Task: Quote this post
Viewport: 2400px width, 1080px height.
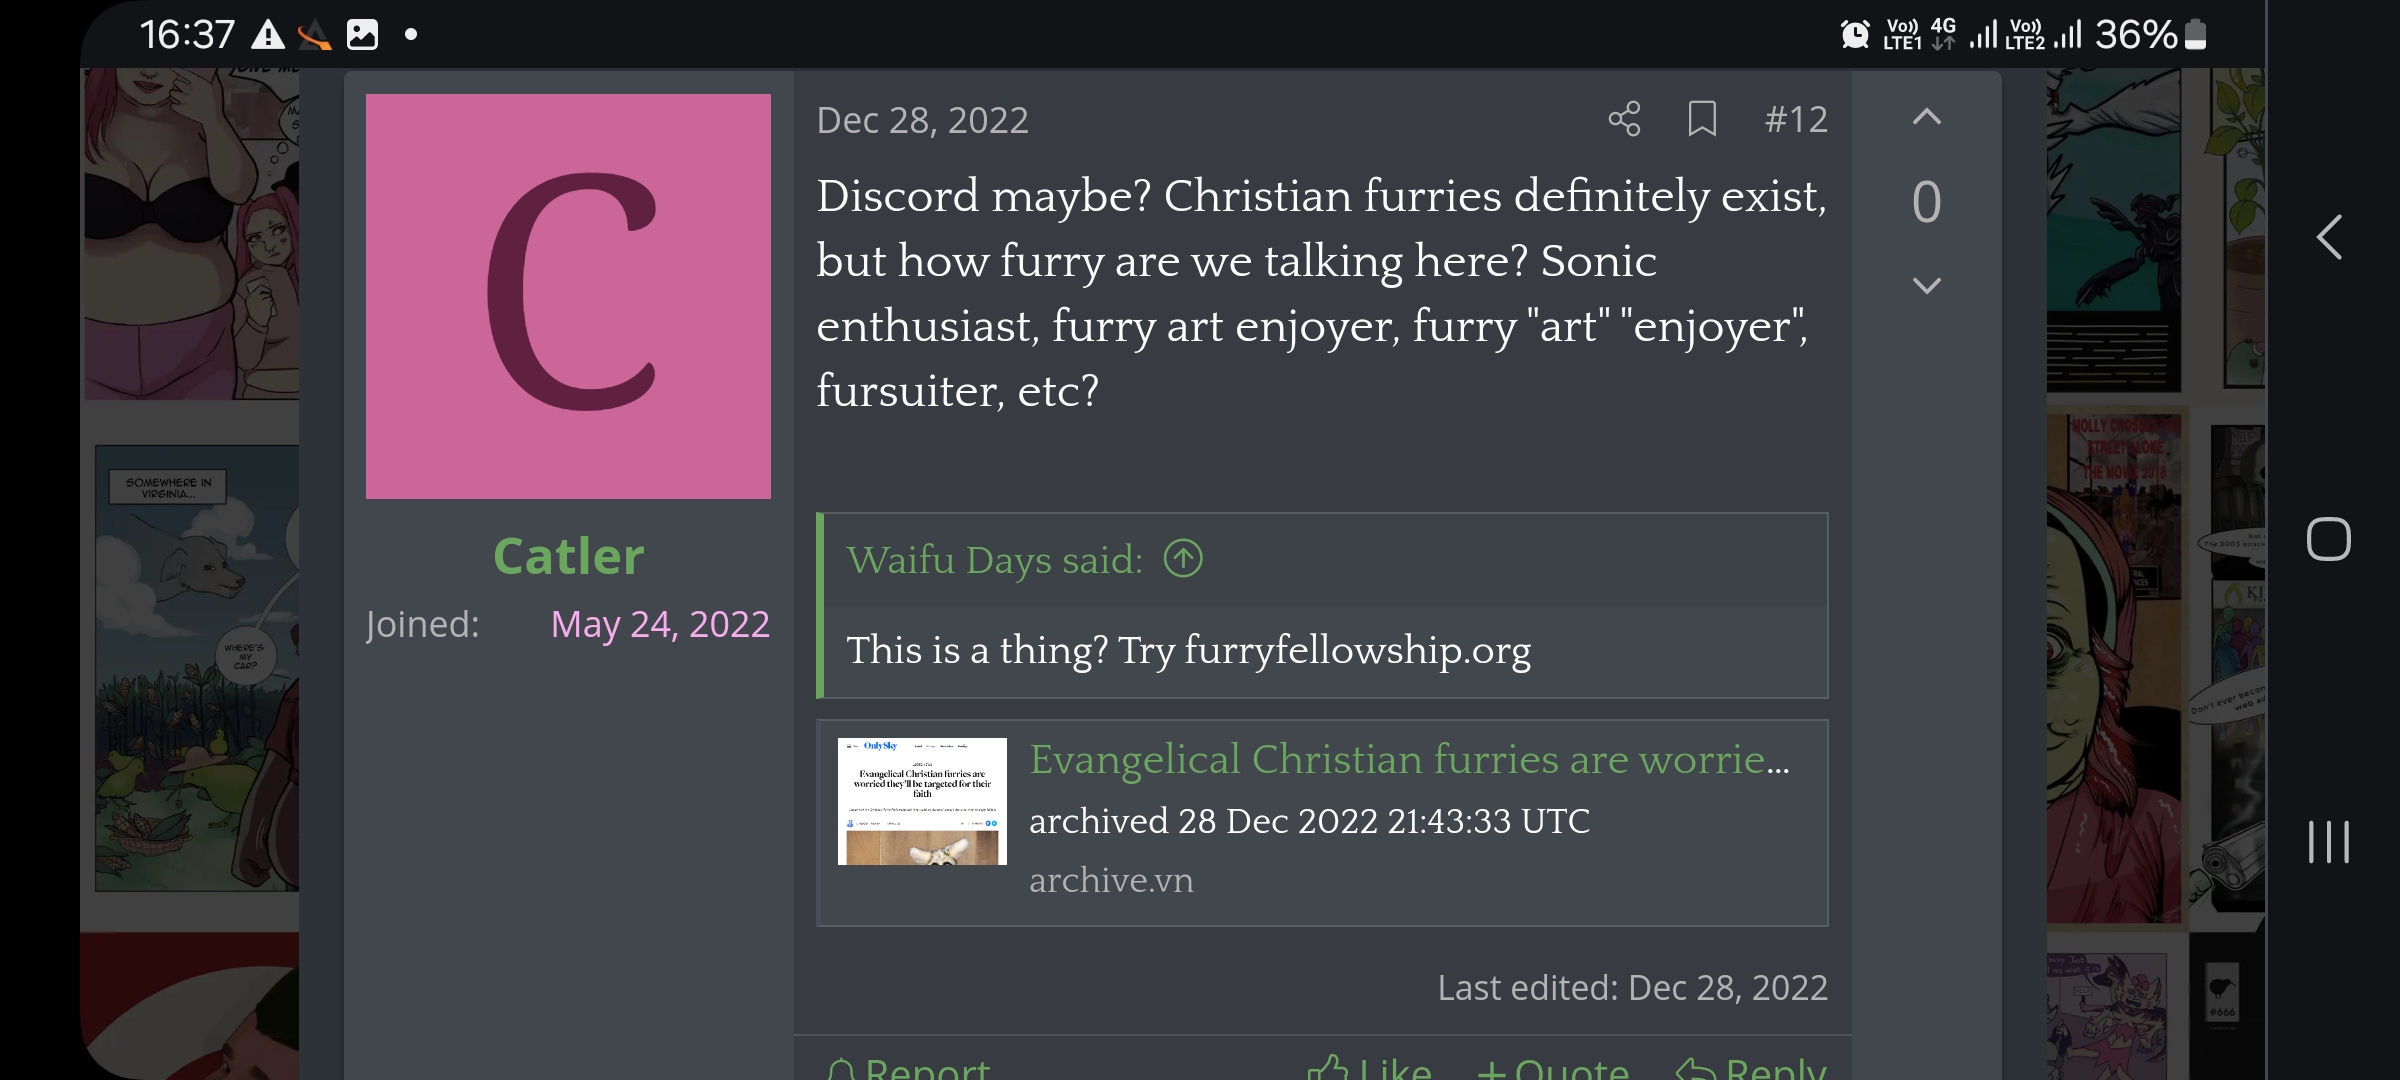Action: (1553, 1068)
